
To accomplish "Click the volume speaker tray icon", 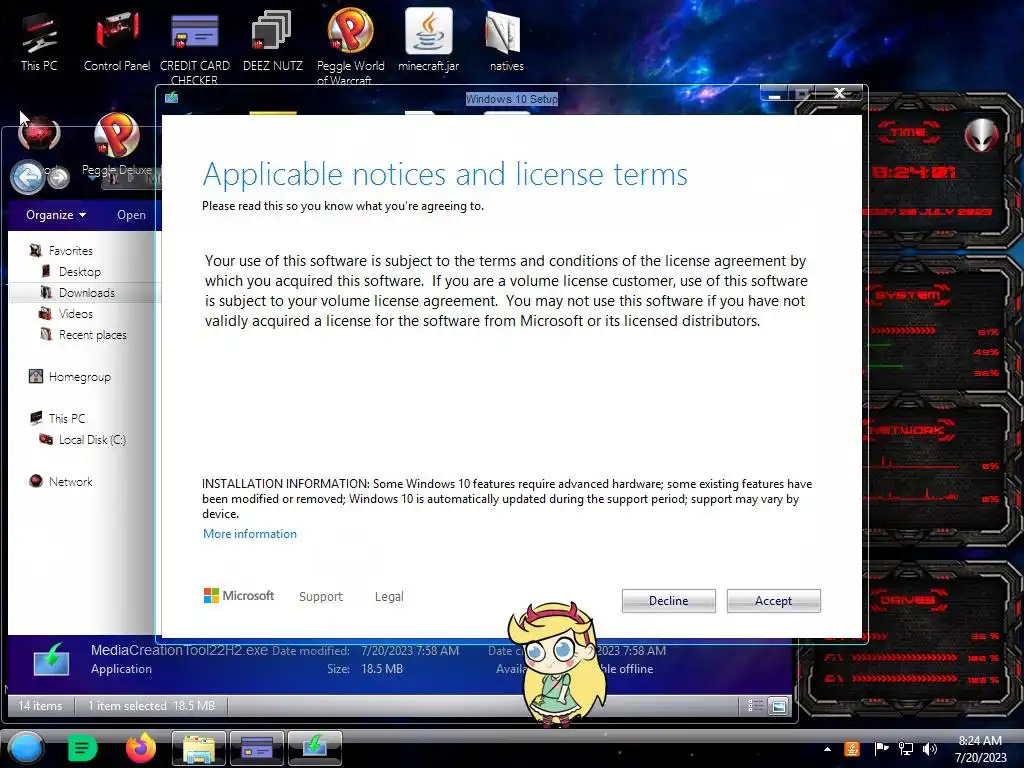I will 929,749.
